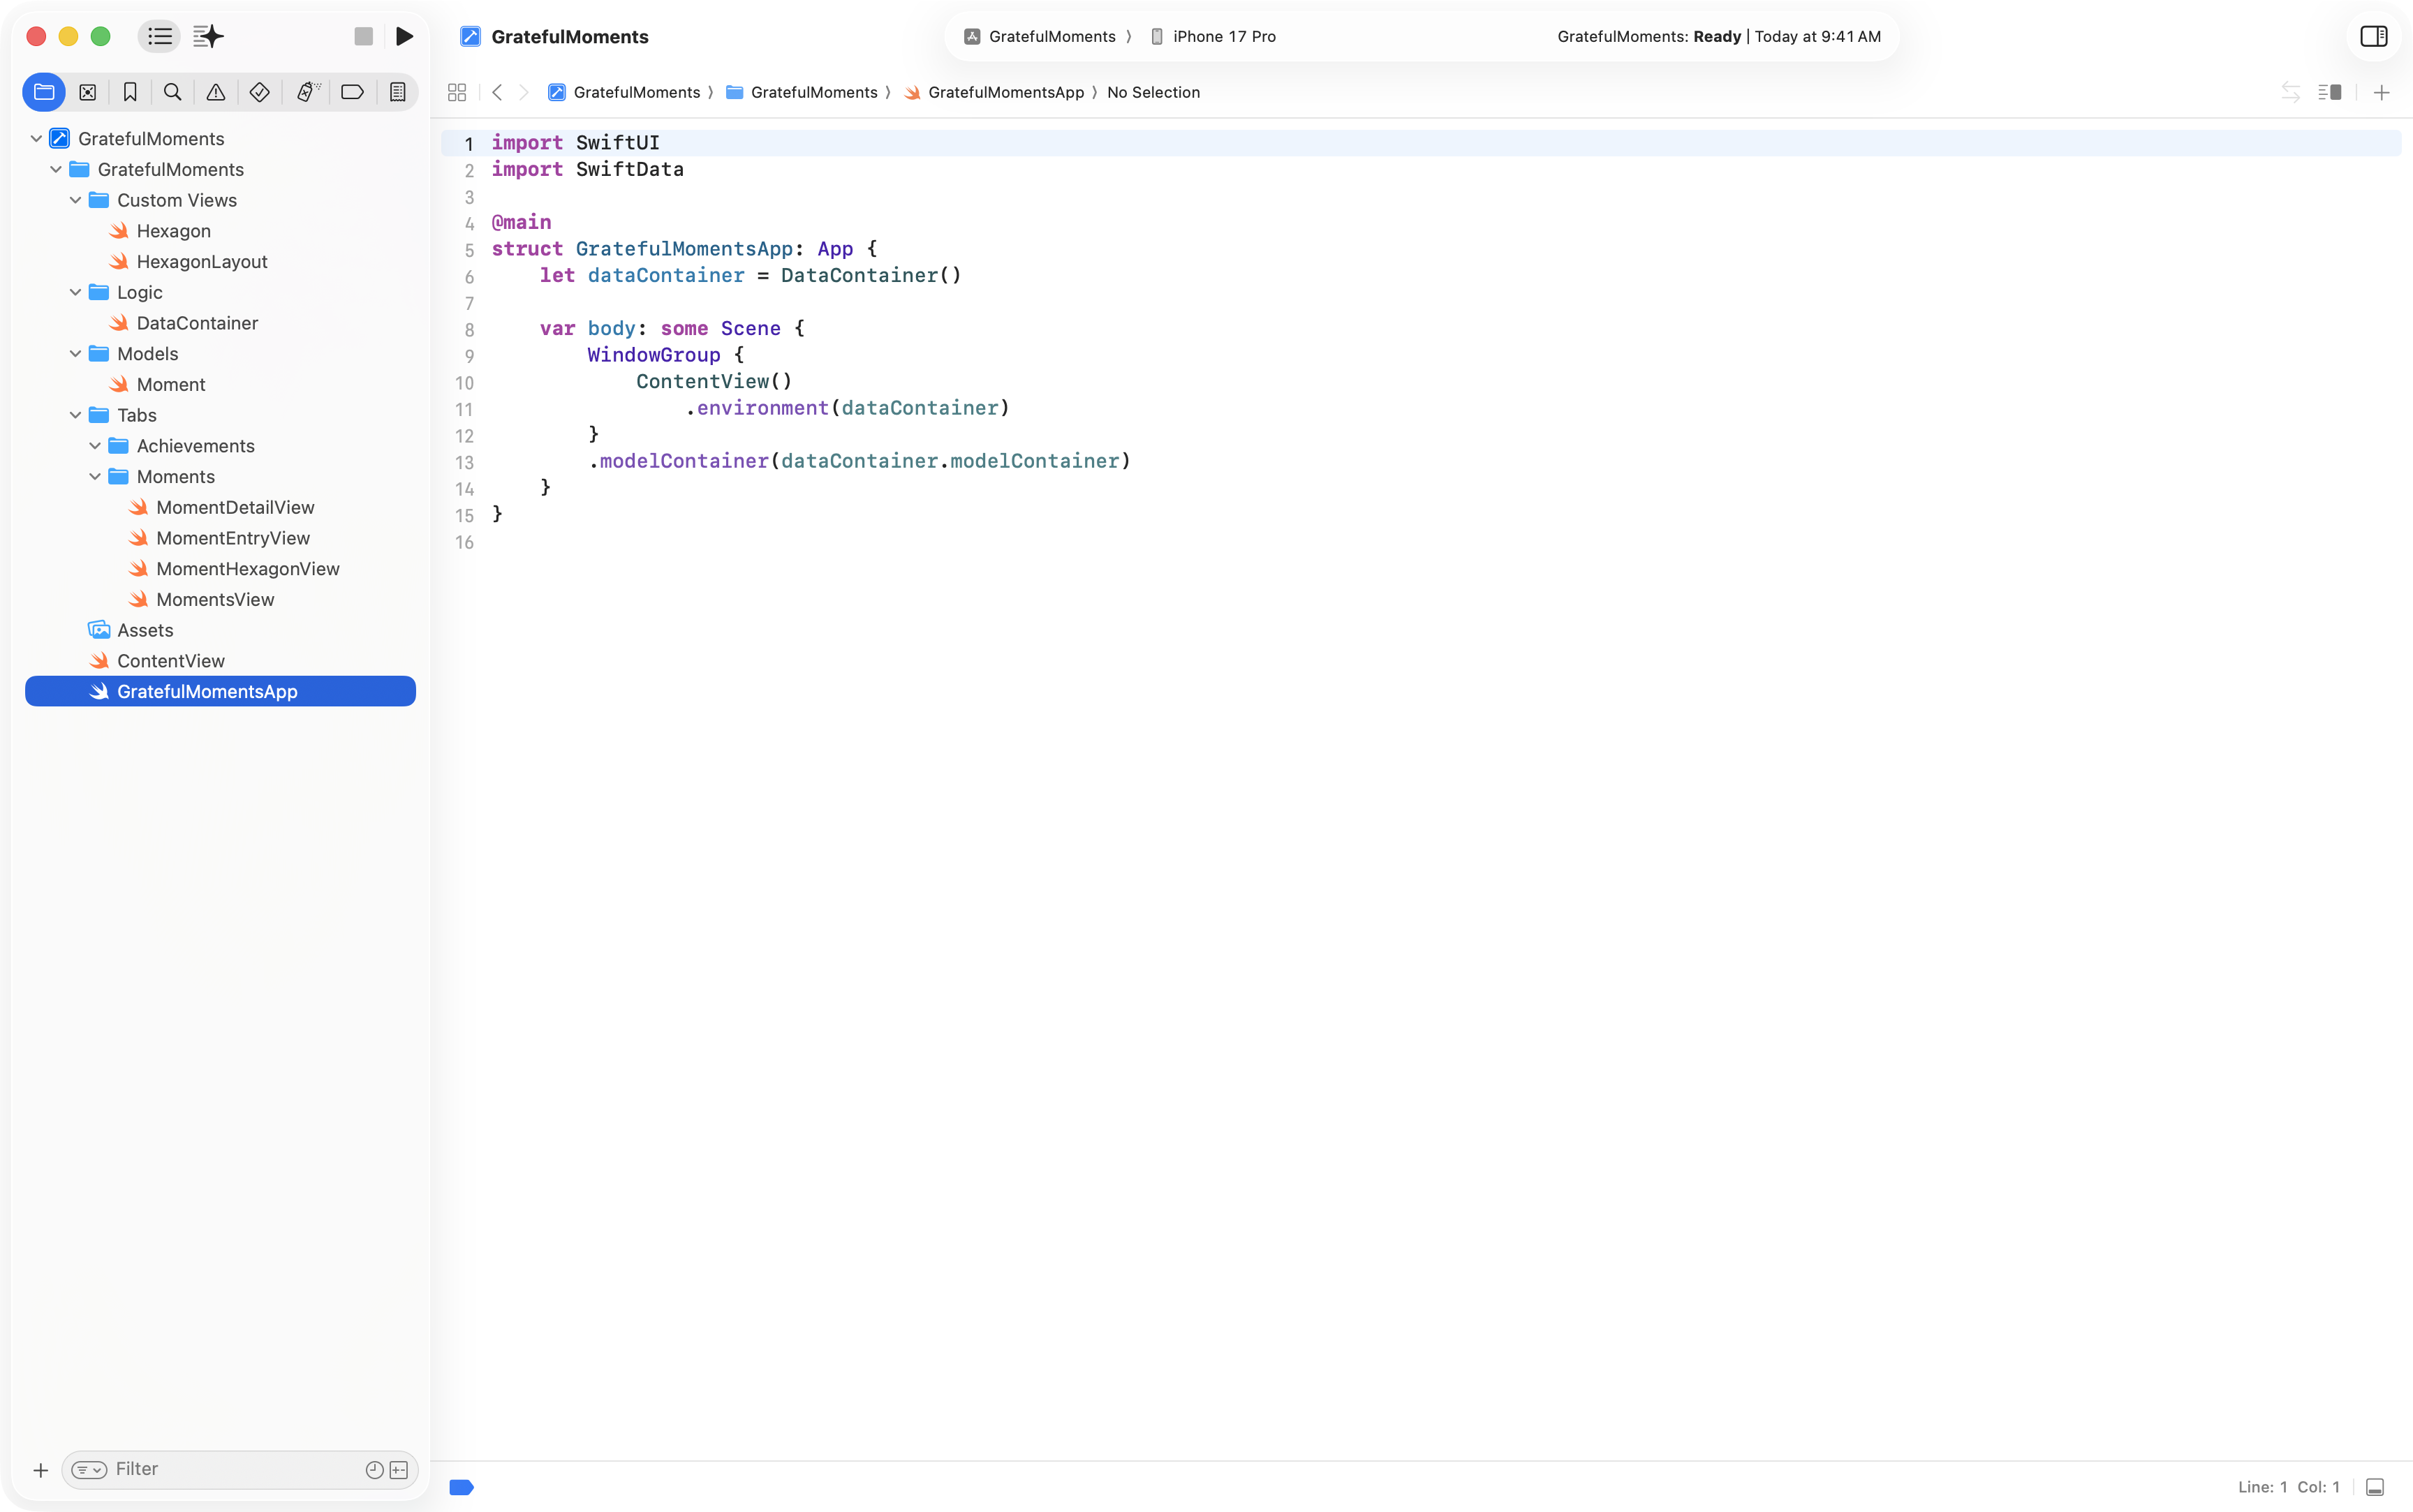
Task: Toggle recent files clock filter
Action: click(374, 1469)
